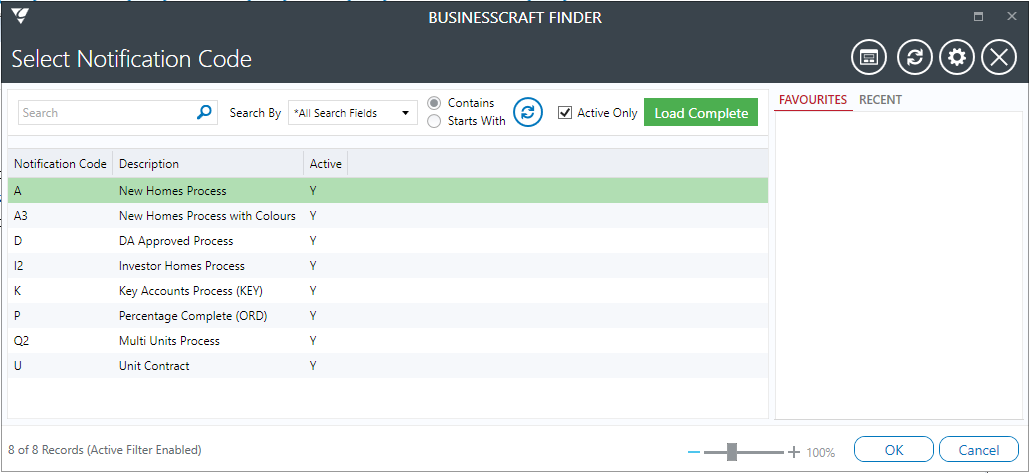Click the round X close icon in header

coord(998,58)
